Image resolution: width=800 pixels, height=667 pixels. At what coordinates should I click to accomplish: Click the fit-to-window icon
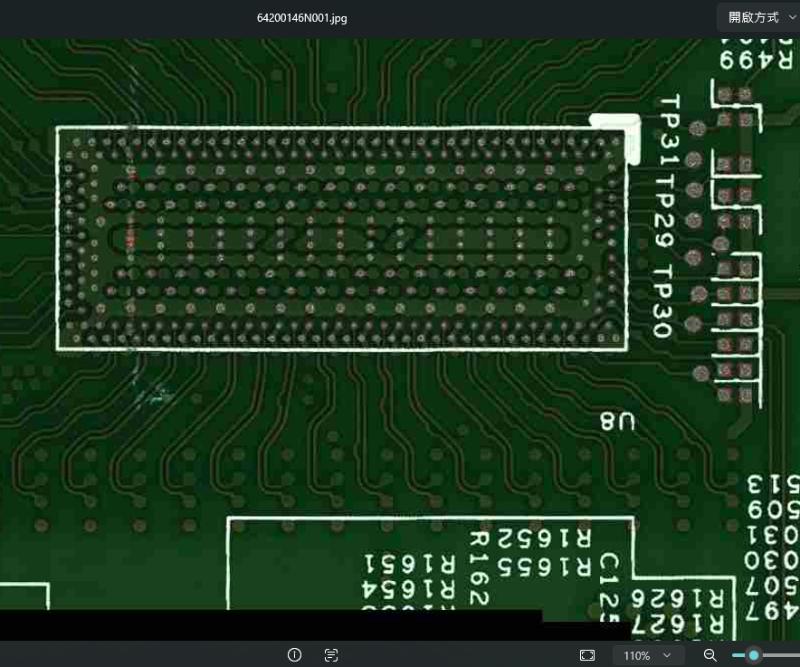(x=587, y=655)
